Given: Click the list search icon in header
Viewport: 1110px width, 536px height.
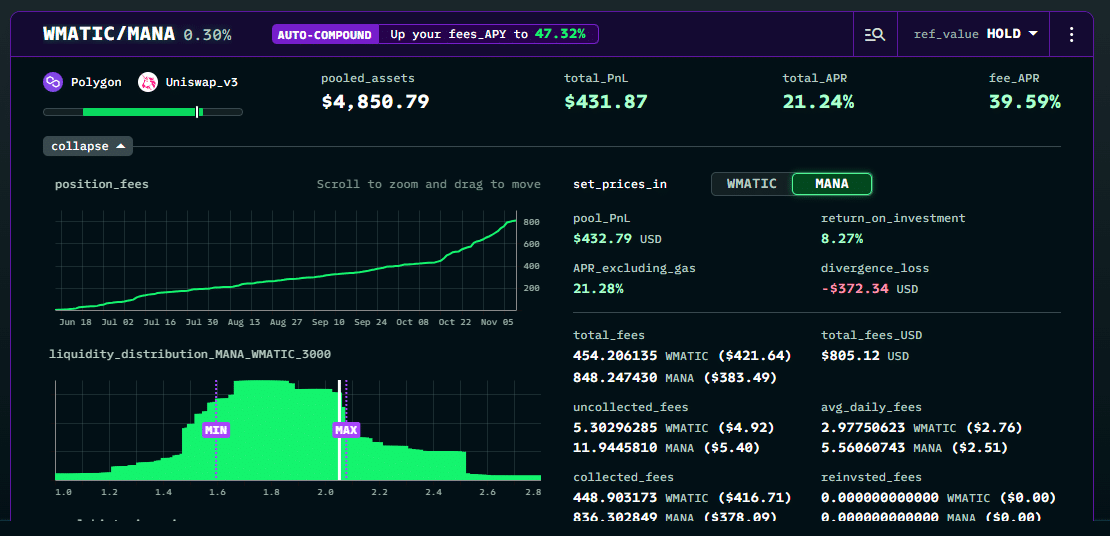Looking at the screenshot, I should tap(875, 34).
